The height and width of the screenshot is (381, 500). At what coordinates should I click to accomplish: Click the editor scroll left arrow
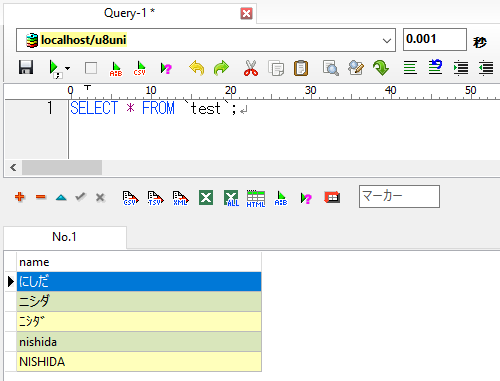click(13, 167)
